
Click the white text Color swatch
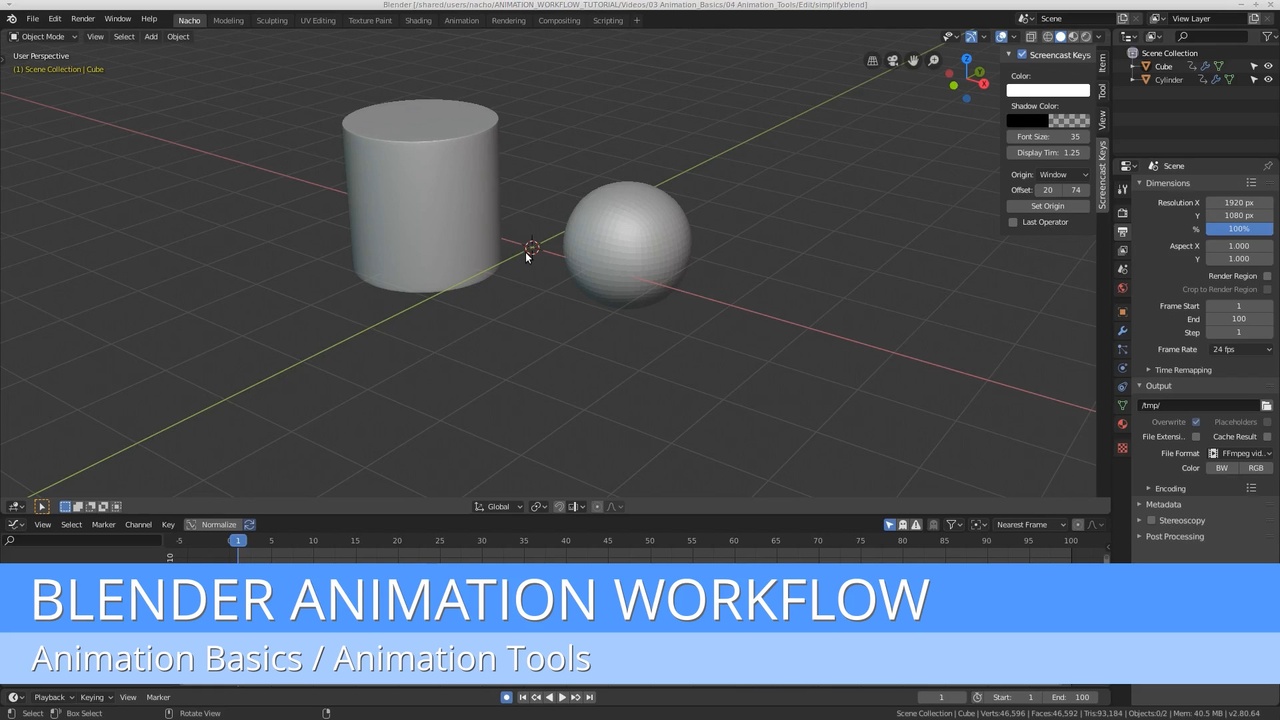pos(1048,91)
